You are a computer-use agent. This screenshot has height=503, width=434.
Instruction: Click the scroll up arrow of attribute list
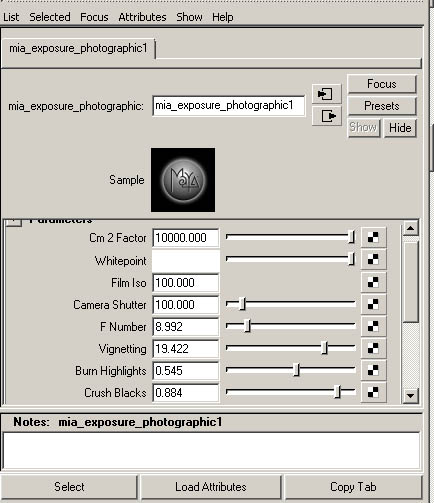click(410, 228)
